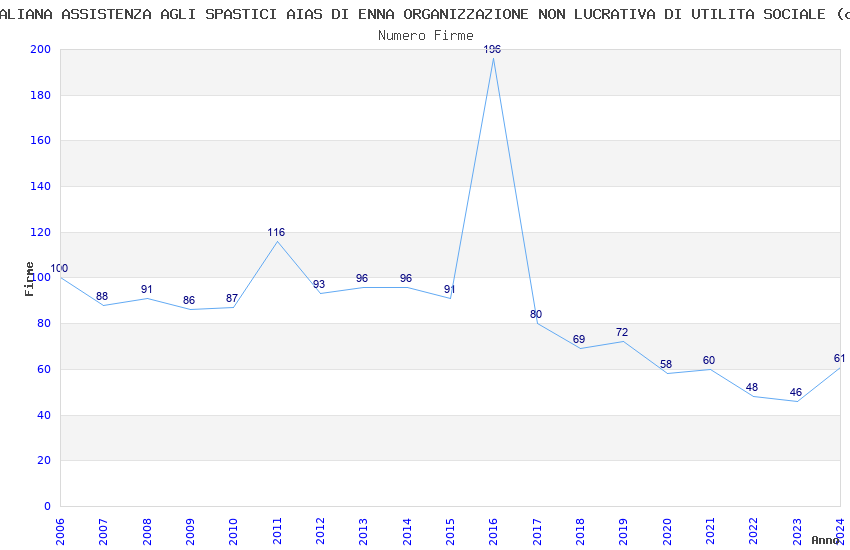Click the Firme vertical axis title
The width and height of the screenshot is (850, 550).
(x=29, y=279)
